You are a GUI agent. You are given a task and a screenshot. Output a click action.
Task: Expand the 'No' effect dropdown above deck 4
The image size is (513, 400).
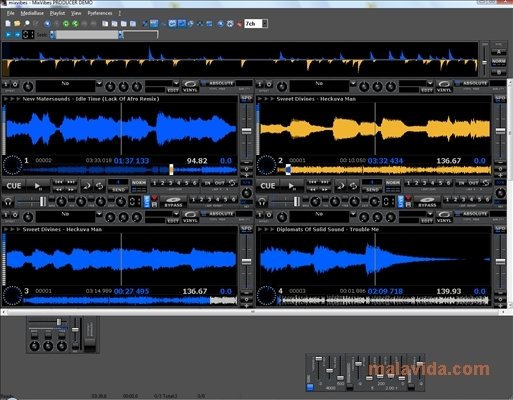pos(353,214)
